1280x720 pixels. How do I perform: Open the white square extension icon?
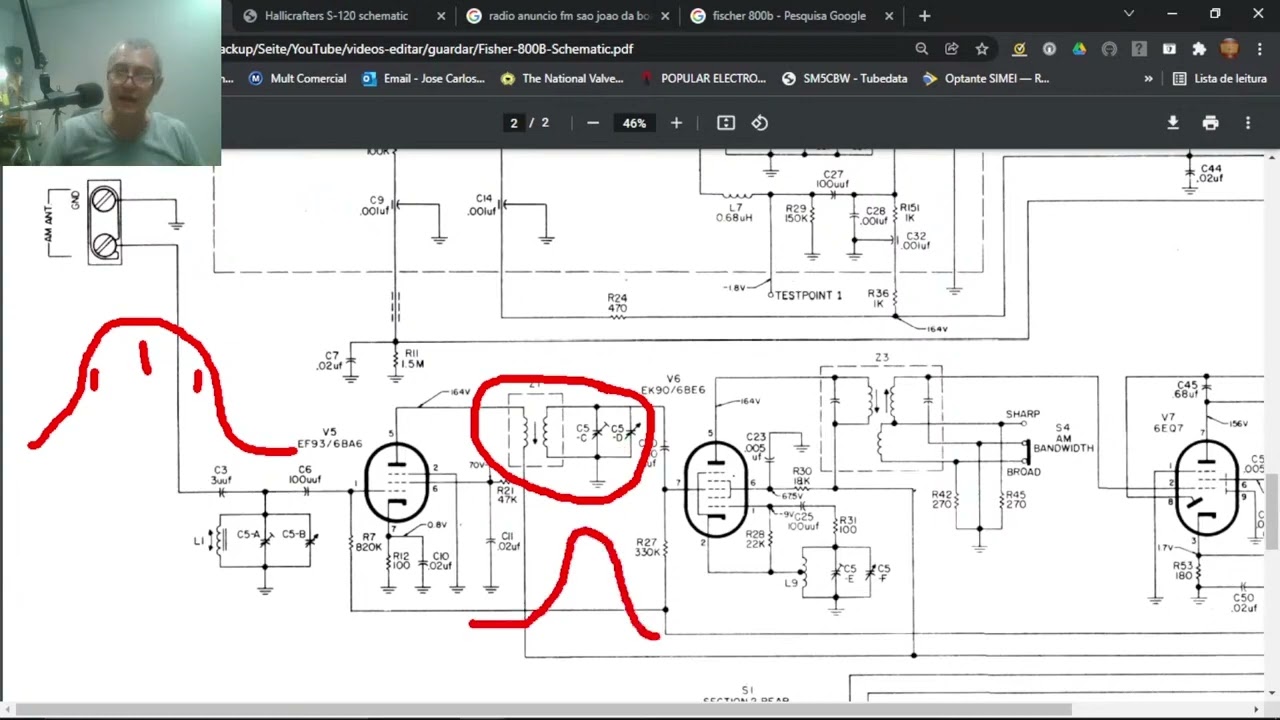click(x=1169, y=49)
